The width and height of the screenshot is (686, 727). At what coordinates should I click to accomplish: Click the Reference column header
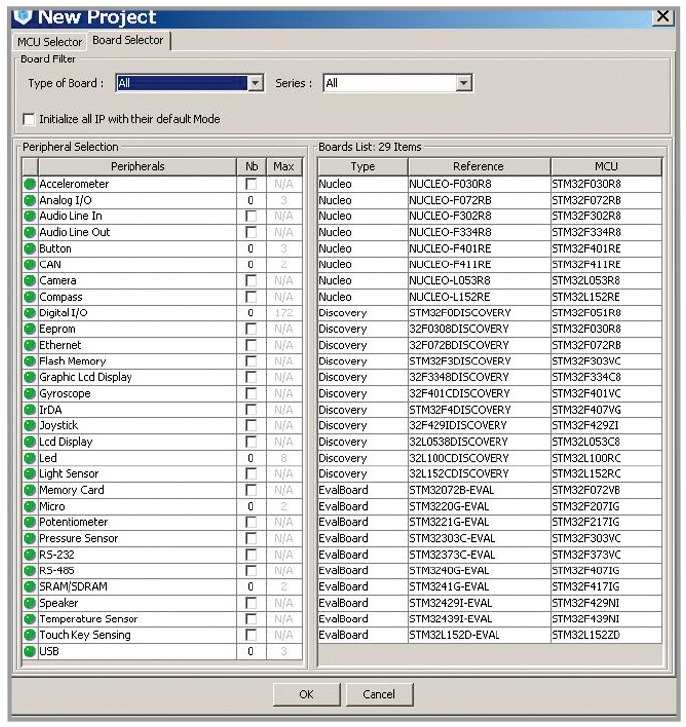(x=478, y=166)
